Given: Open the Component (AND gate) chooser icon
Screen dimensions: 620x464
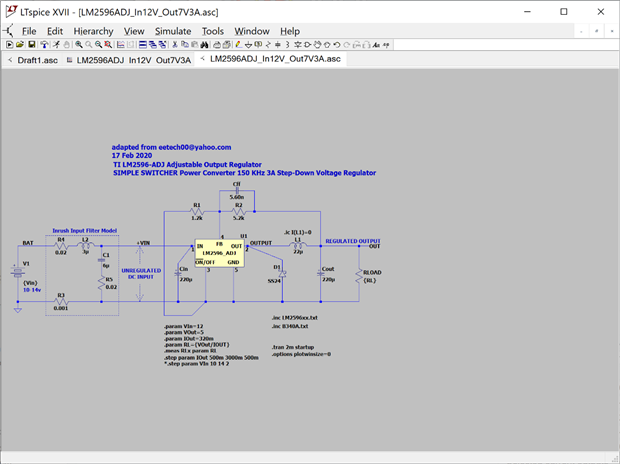Looking at the screenshot, I should click(308, 45).
